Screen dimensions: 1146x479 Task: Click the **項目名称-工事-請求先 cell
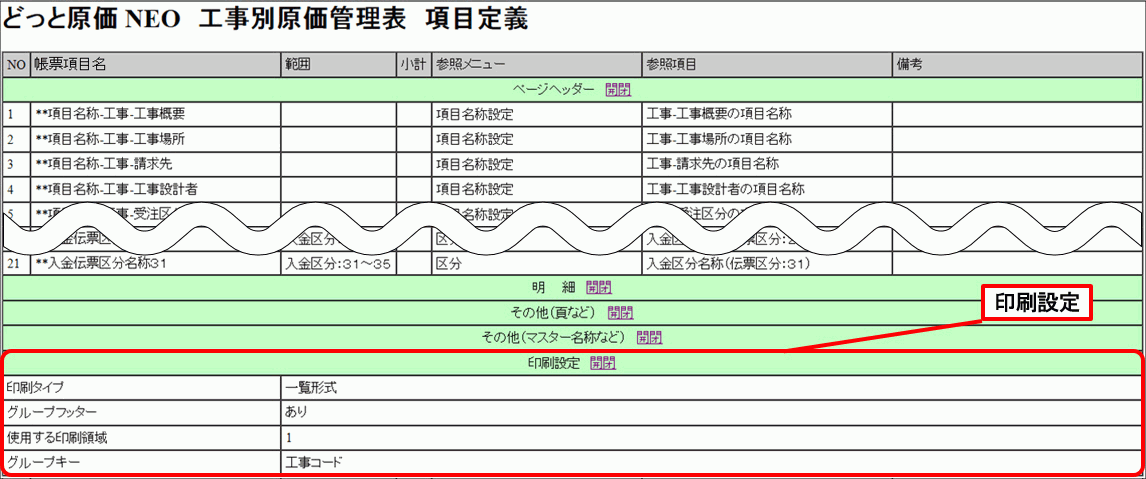pyautogui.click(x=155, y=164)
